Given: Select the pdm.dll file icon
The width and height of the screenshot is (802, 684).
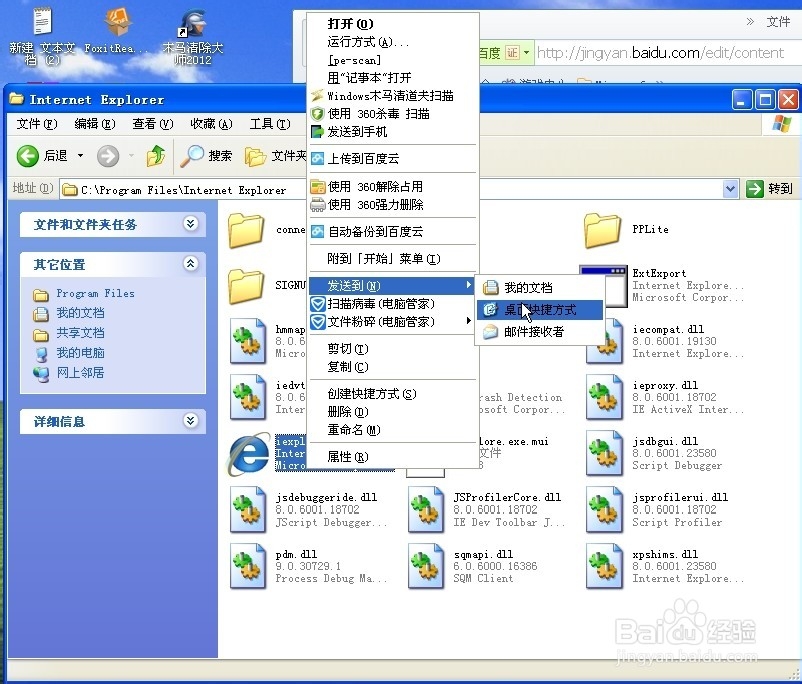Looking at the screenshot, I should (248, 566).
